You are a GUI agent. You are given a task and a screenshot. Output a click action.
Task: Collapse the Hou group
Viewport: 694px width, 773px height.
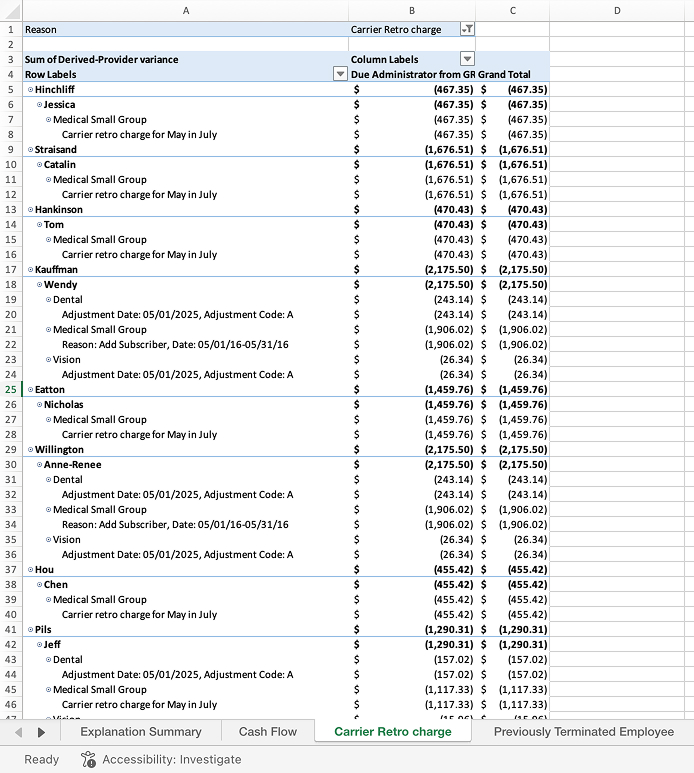pos(31,569)
